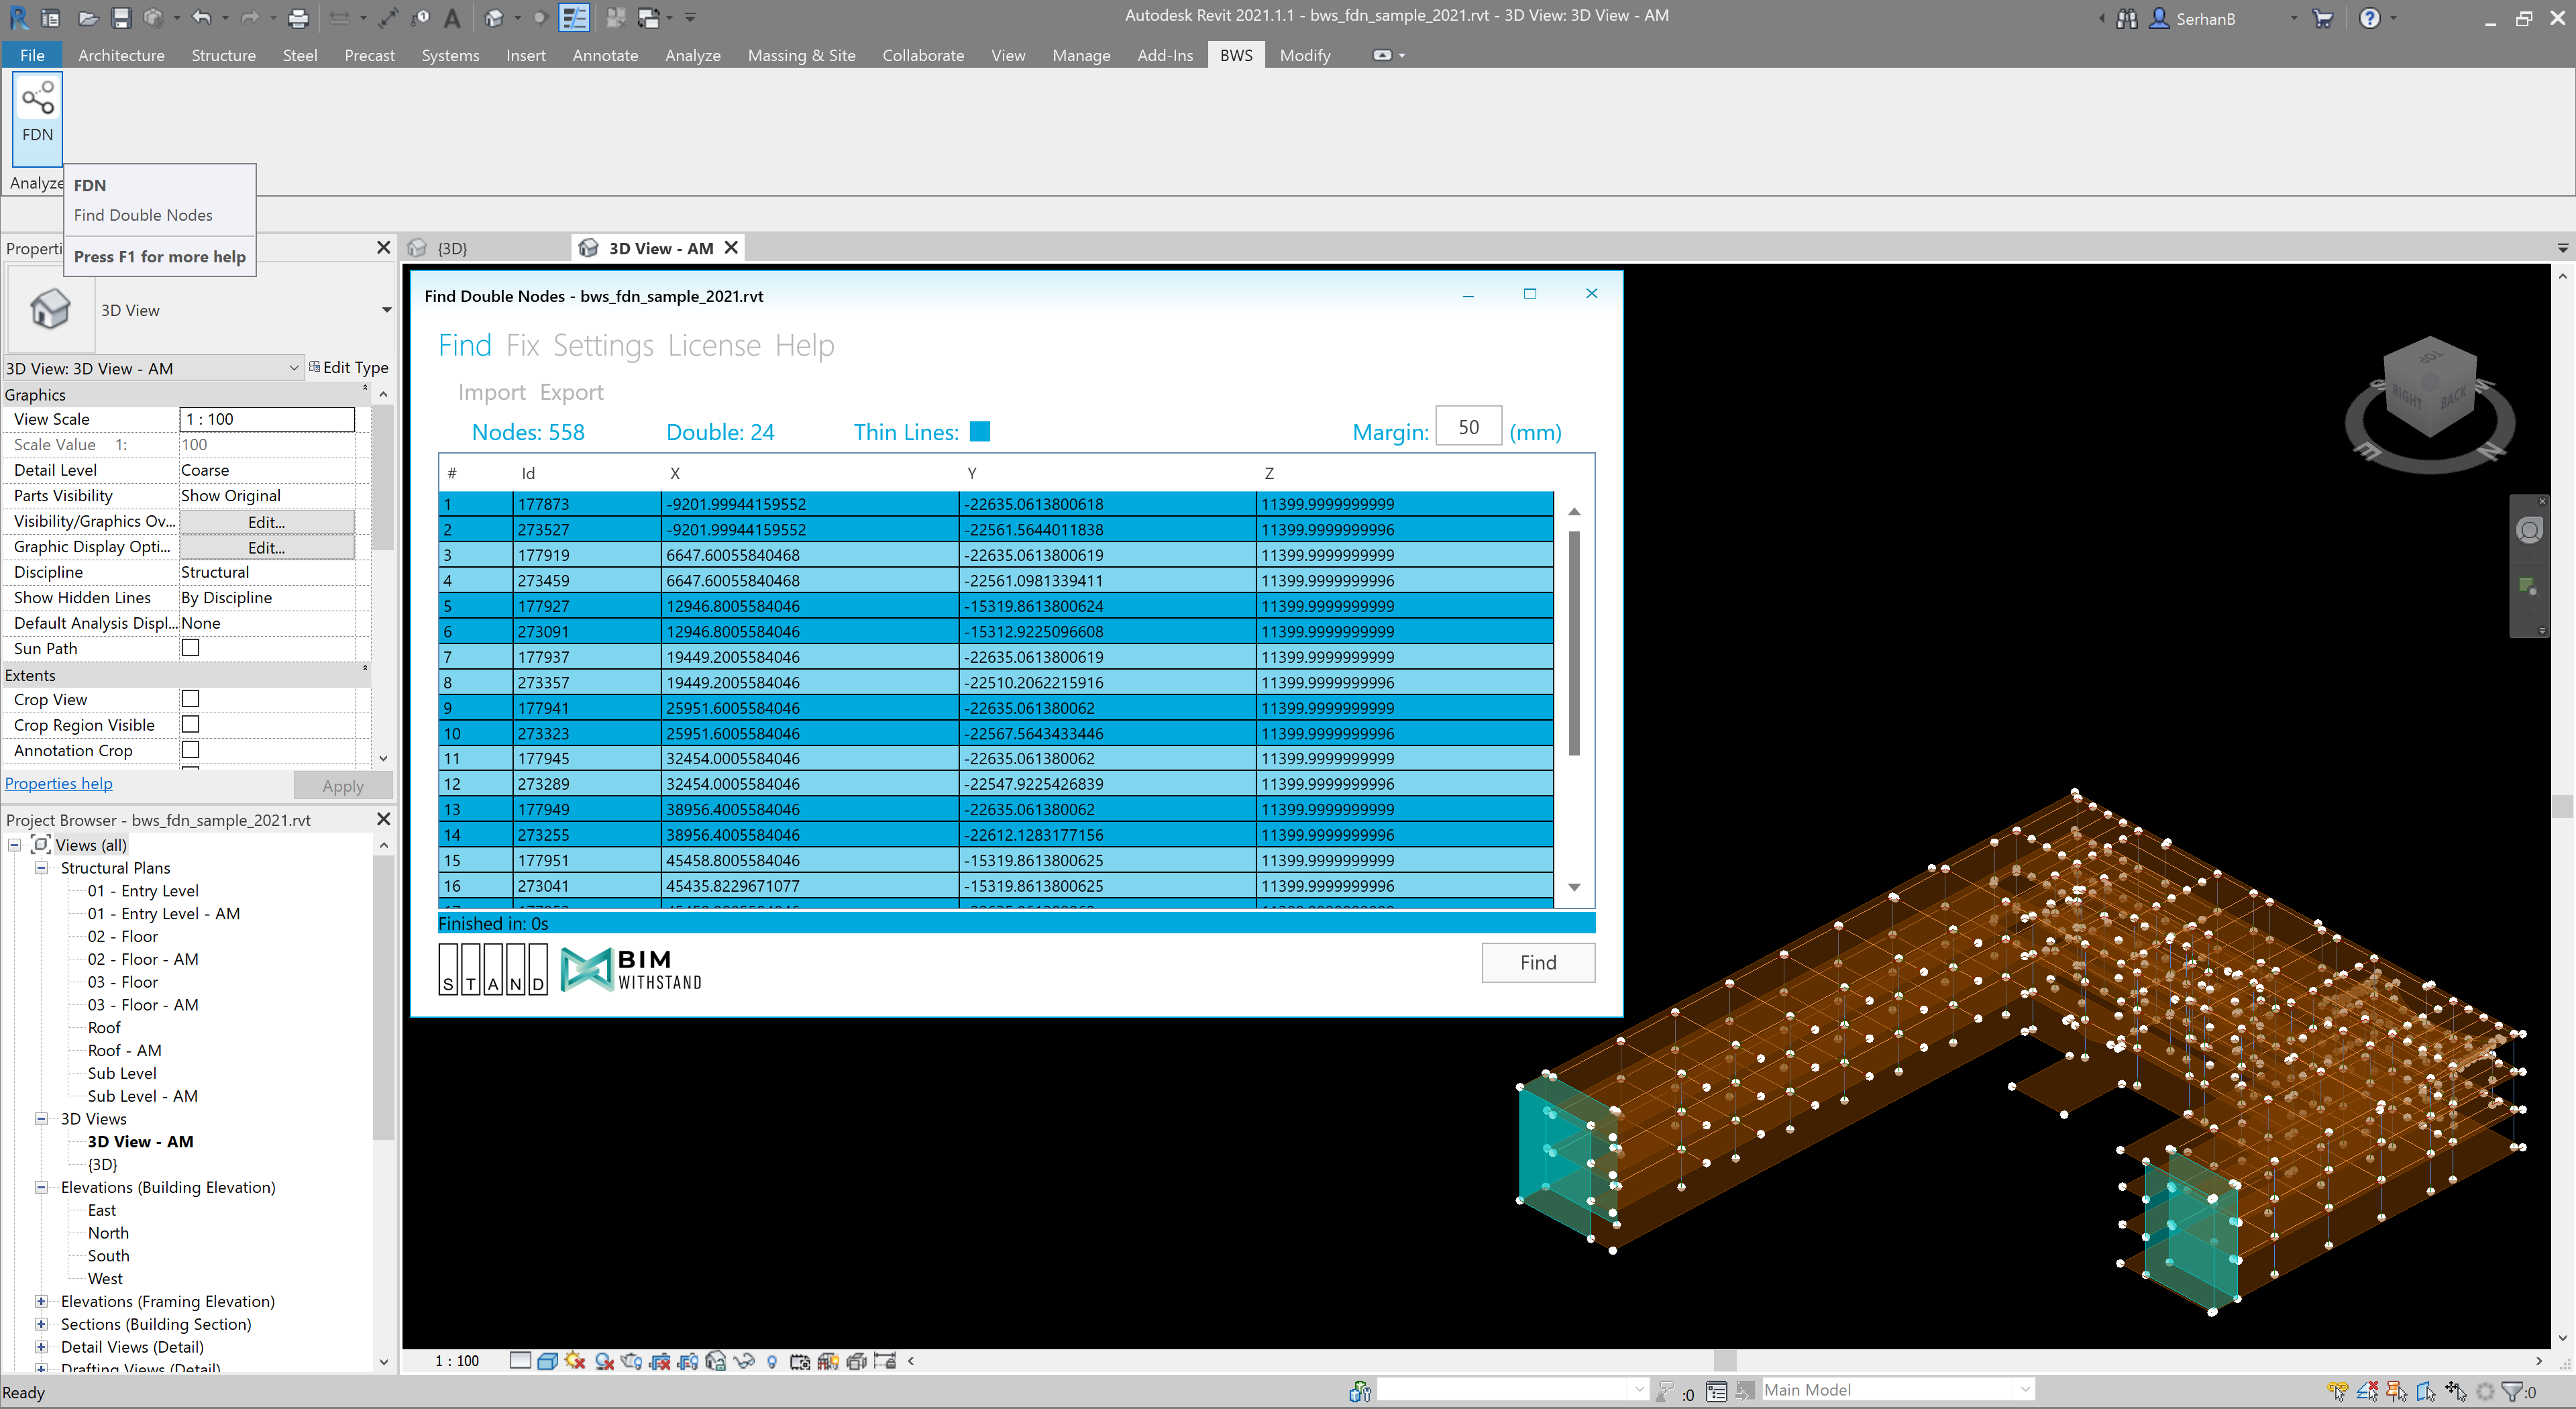This screenshot has height=1409, width=2576.
Task: Open the 3D View type selector dropdown
Action: [386, 310]
